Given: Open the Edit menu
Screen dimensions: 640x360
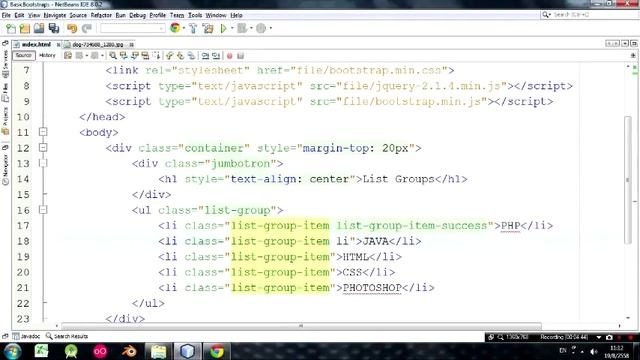Looking at the screenshot, I should (19, 15).
